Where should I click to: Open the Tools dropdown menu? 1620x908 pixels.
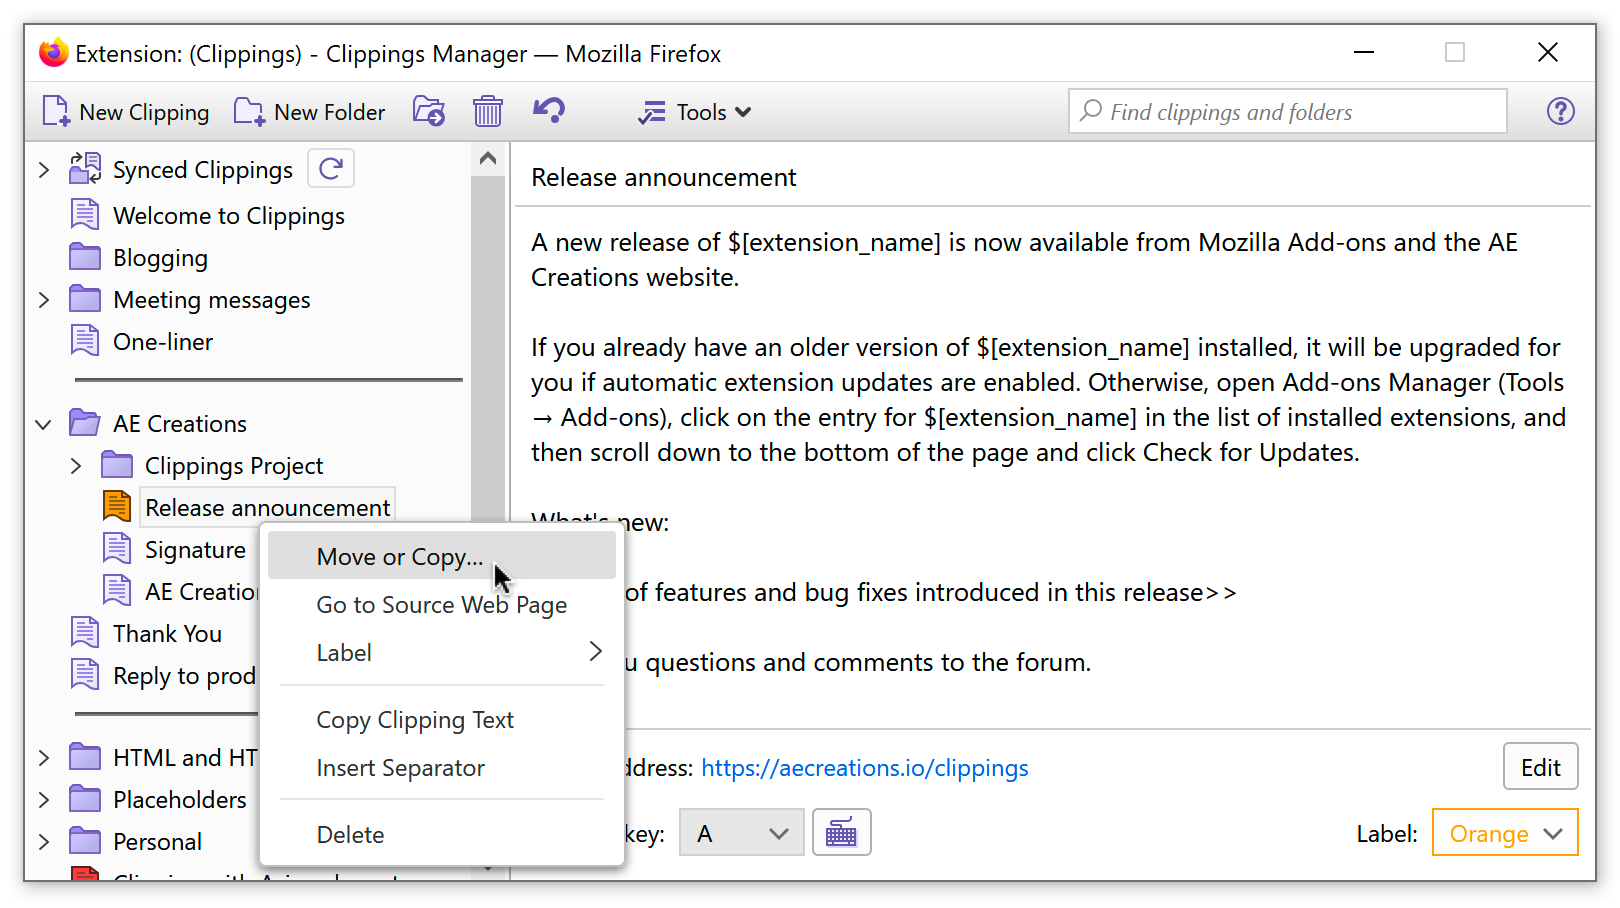pos(695,112)
